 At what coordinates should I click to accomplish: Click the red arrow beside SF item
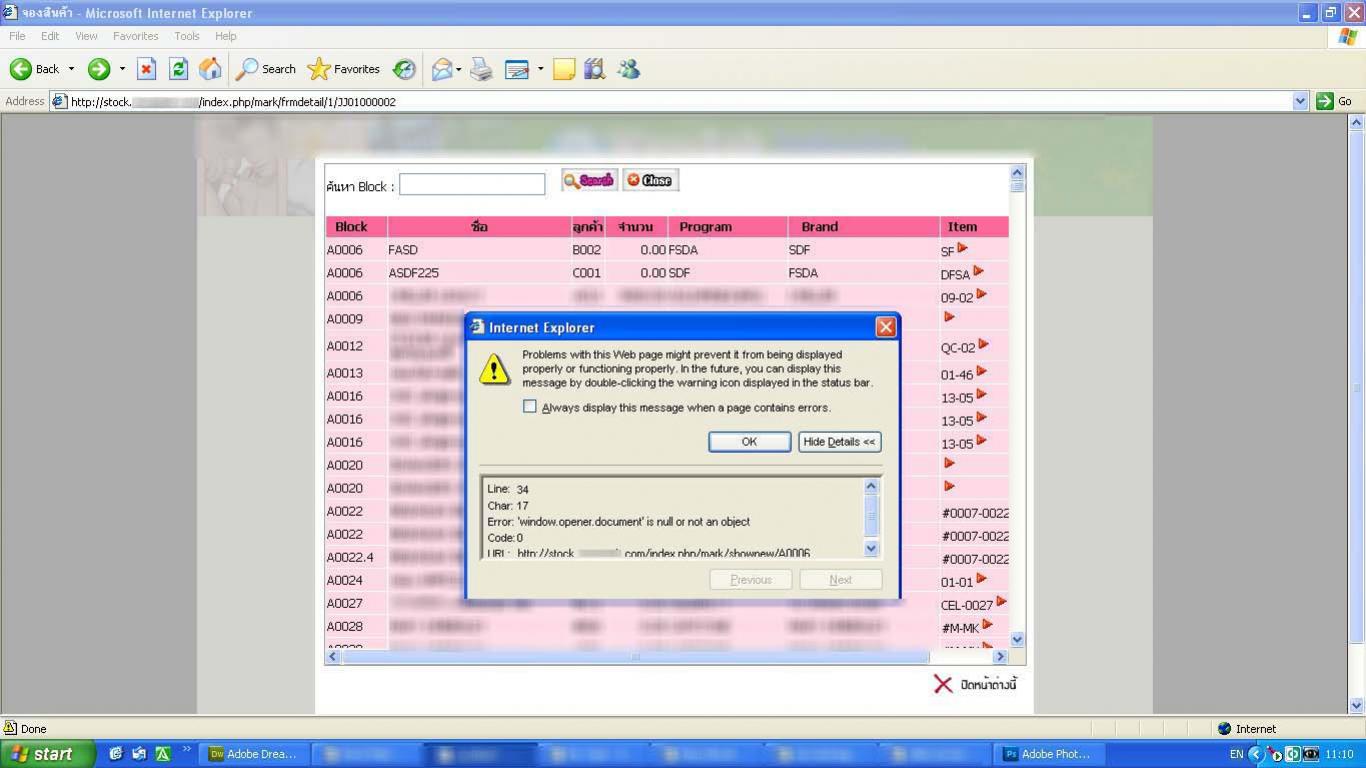pyautogui.click(x=962, y=248)
